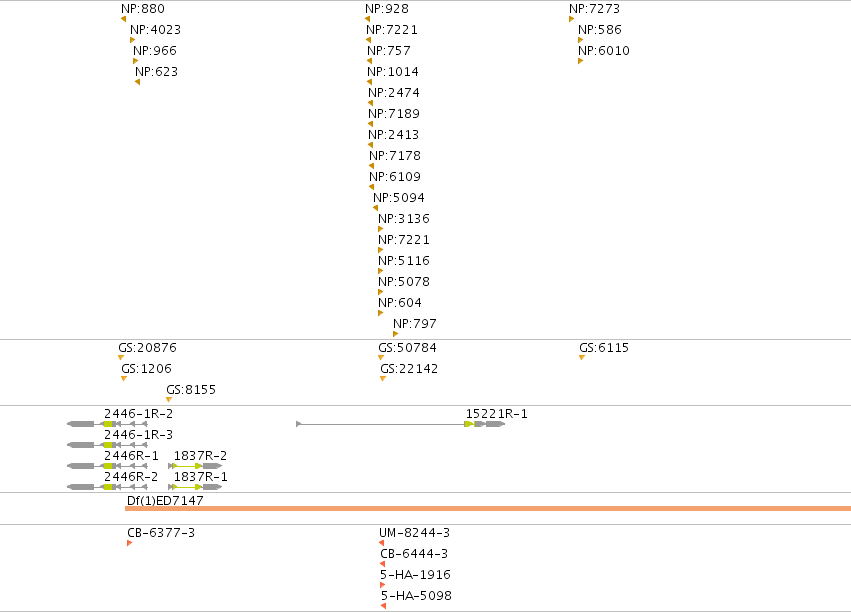Viewport: 851px width, 612px height.
Task: Choose insertion NP:5078
Action: (380, 292)
